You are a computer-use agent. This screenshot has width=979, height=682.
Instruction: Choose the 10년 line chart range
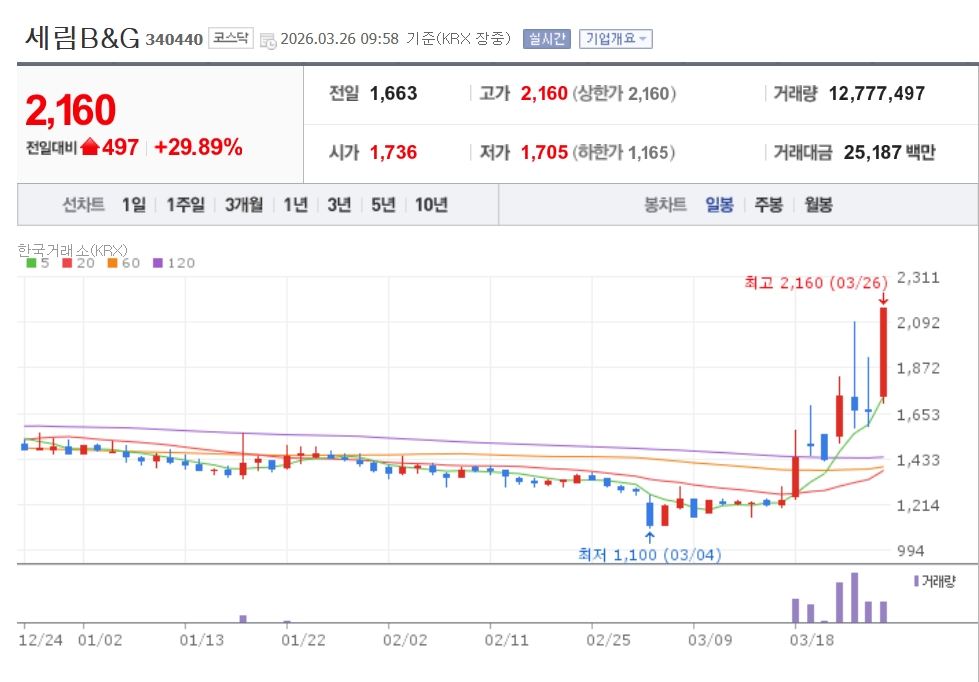coord(431,205)
